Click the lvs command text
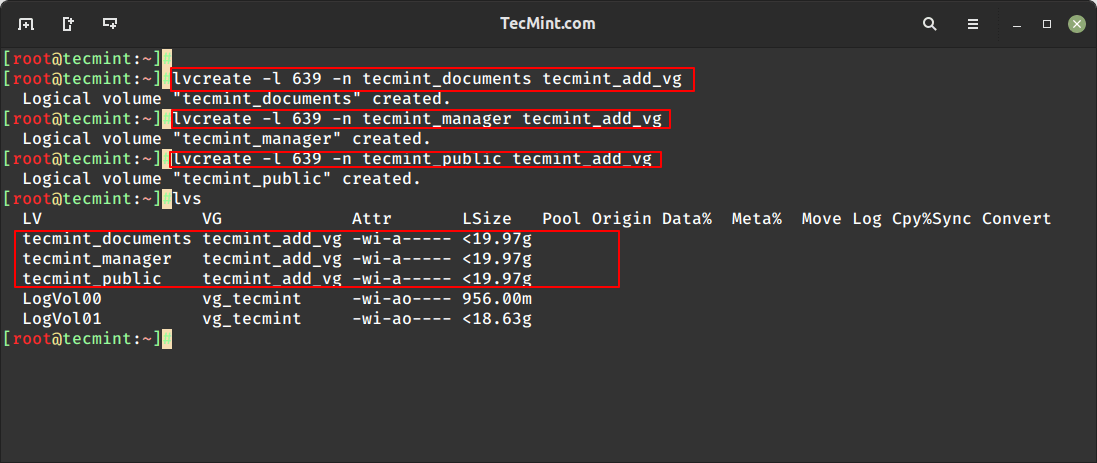The height and width of the screenshot is (463, 1097). pos(187,199)
